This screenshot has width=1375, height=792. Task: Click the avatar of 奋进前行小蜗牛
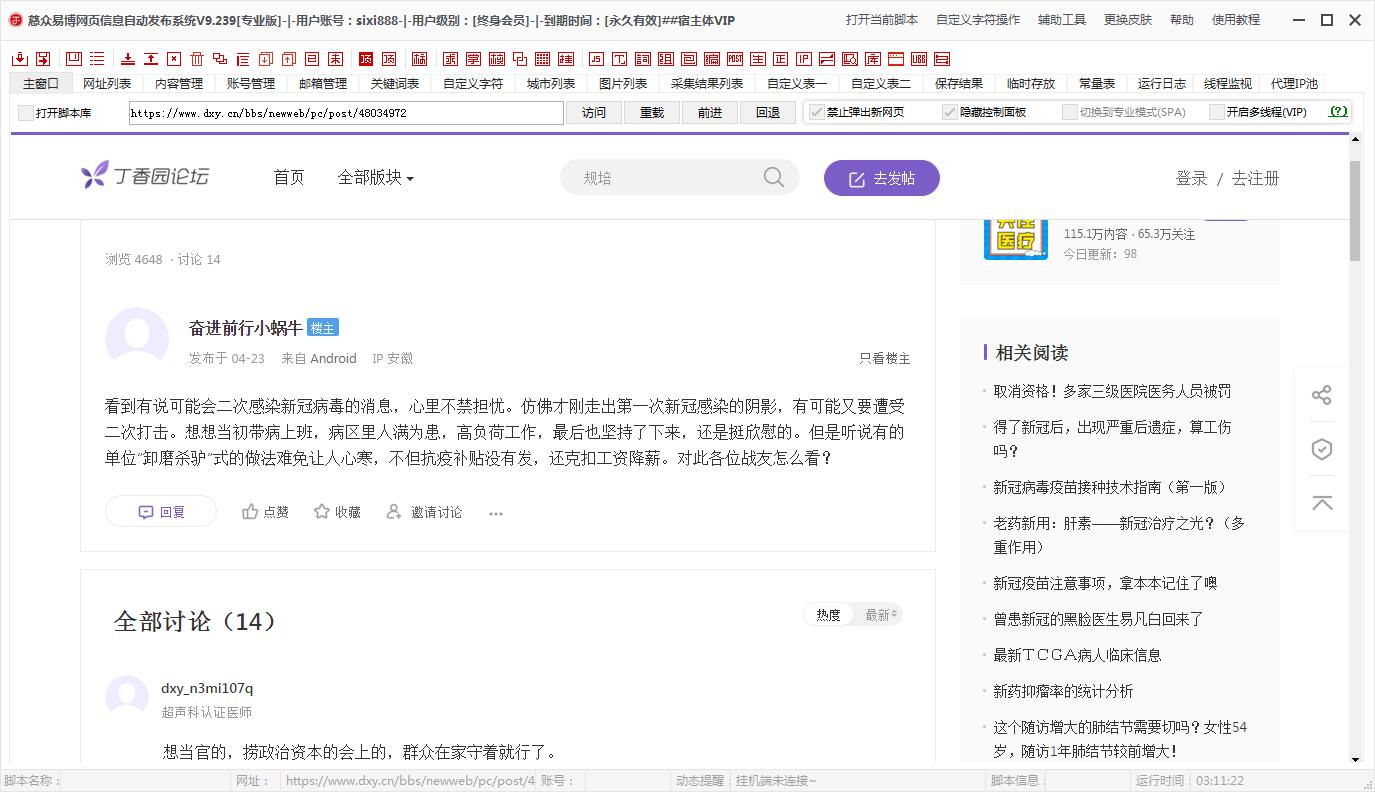(x=137, y=339)
